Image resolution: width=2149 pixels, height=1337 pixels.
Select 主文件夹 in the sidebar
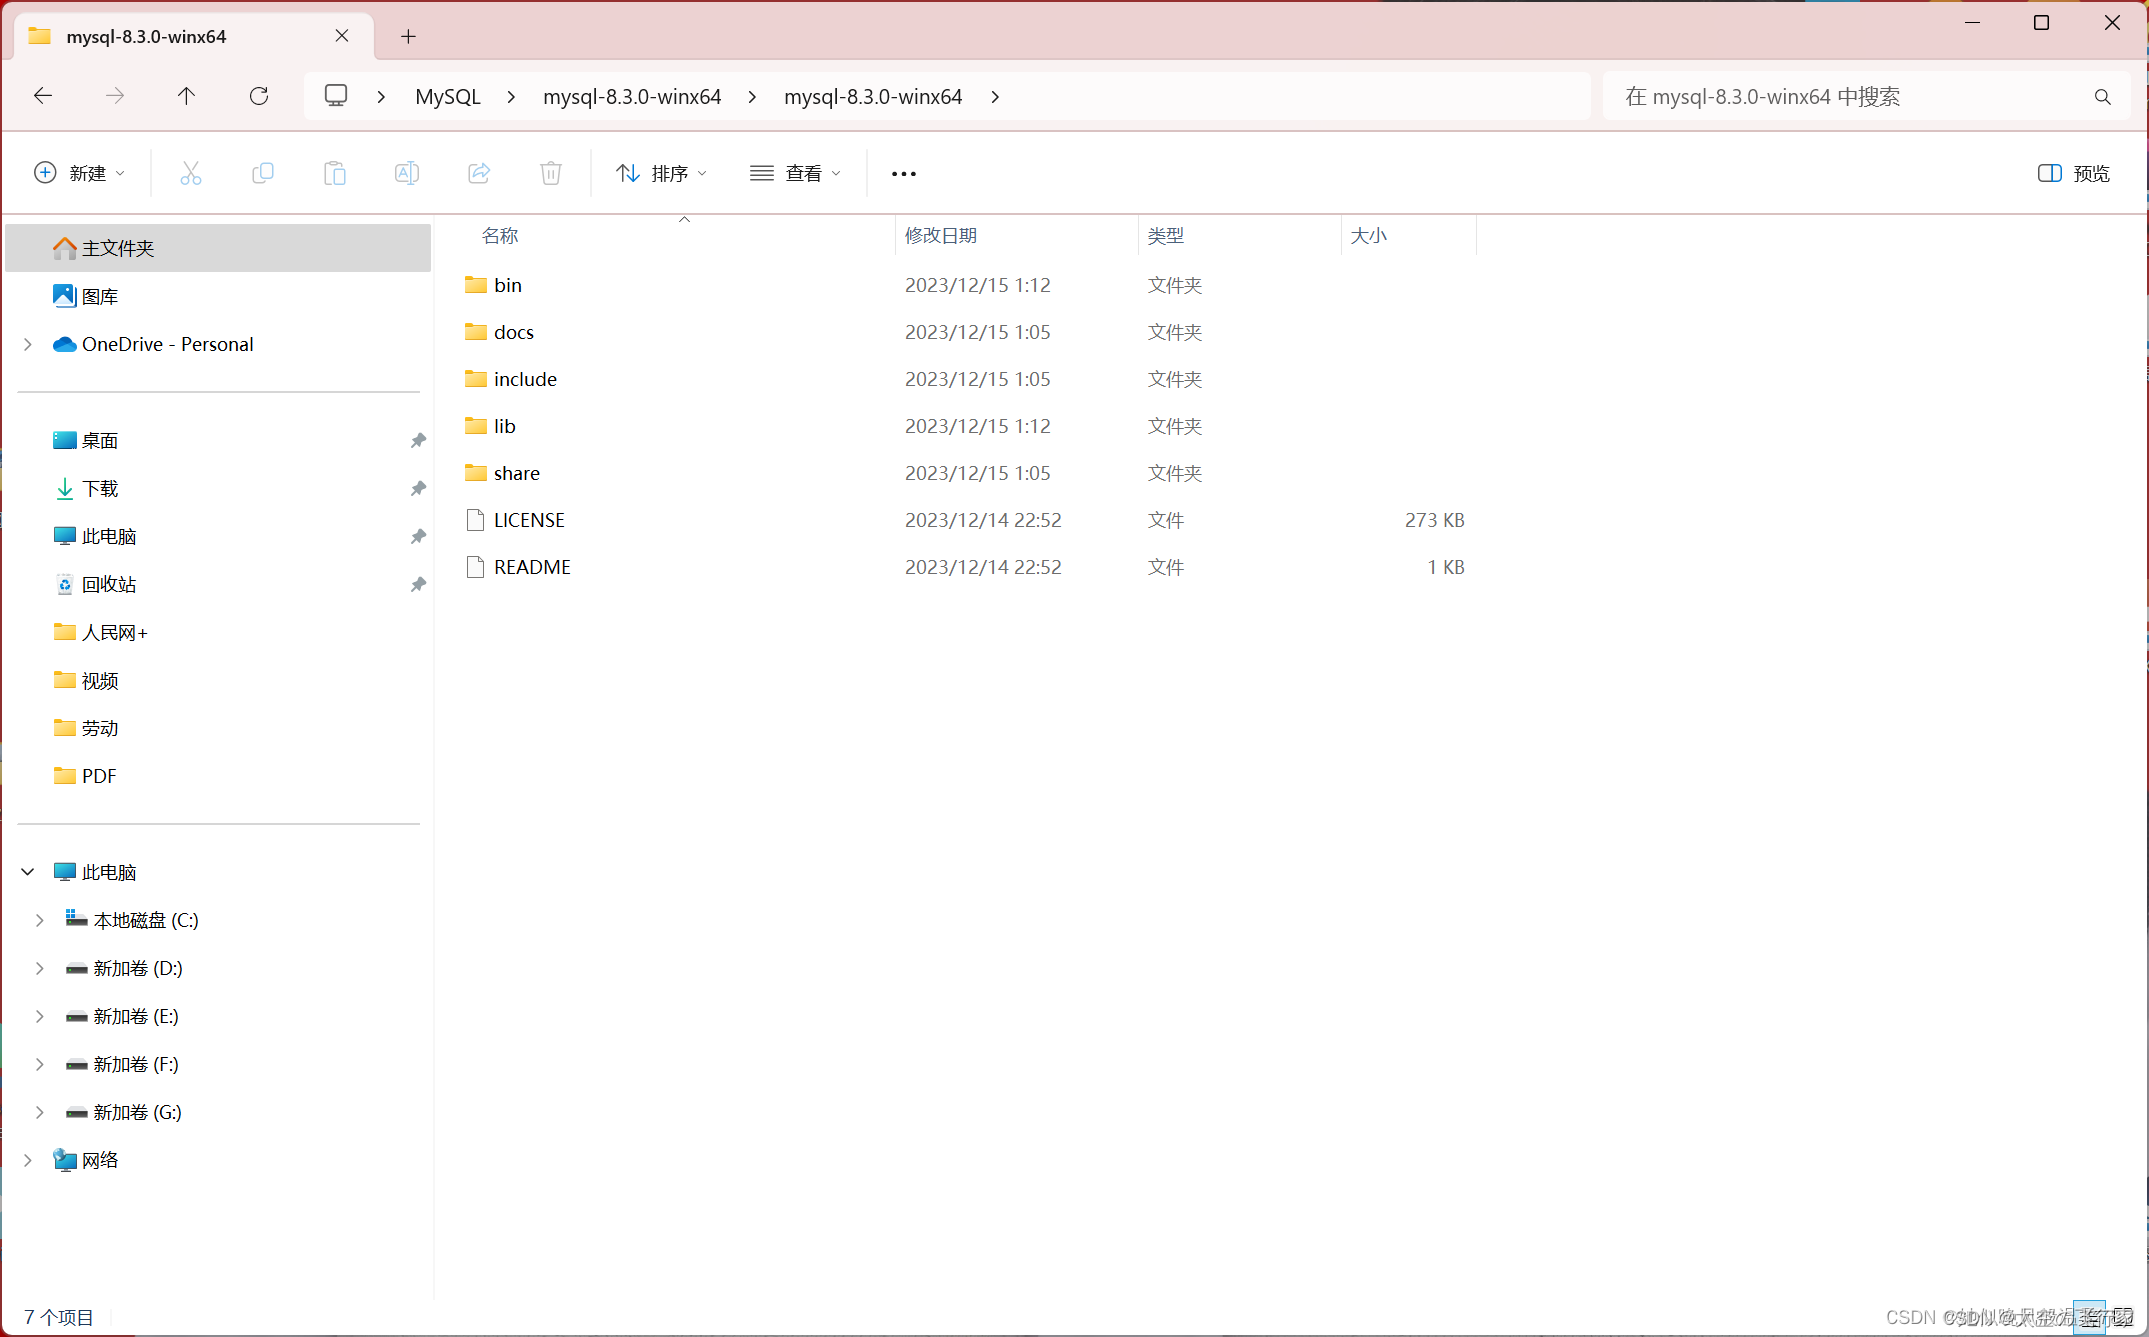218,248
